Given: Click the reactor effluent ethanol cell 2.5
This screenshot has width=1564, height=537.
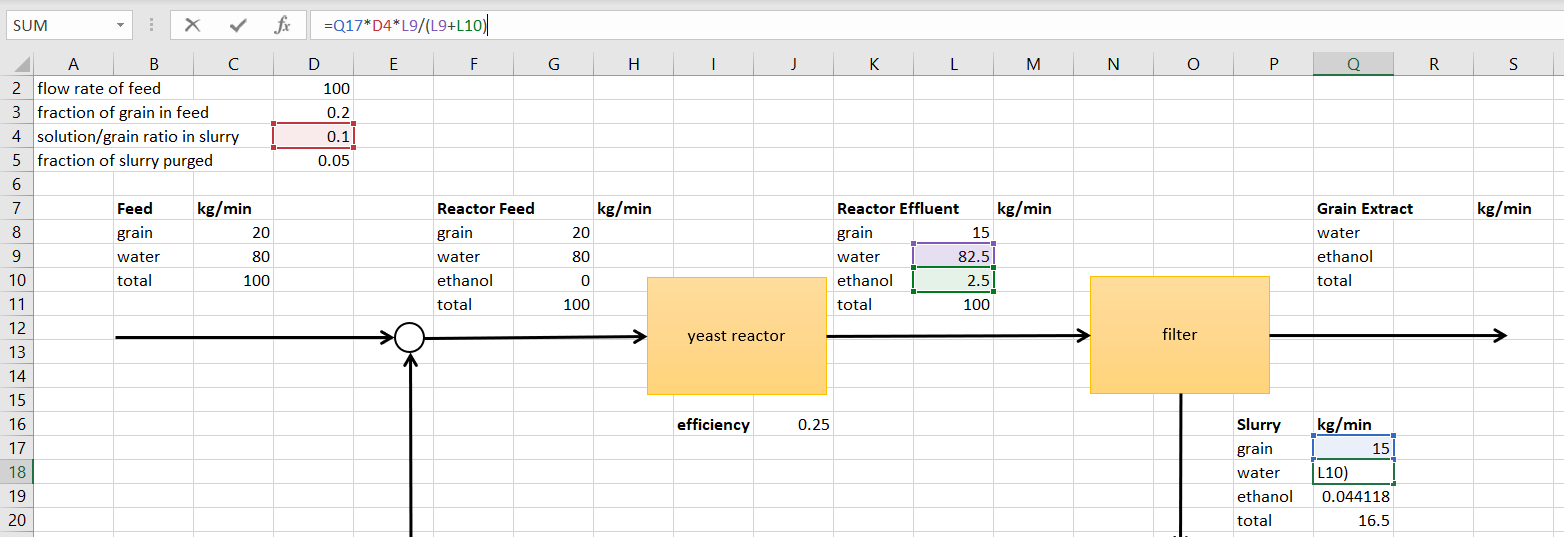Looking at the screenshot, I should click(953, 281).
